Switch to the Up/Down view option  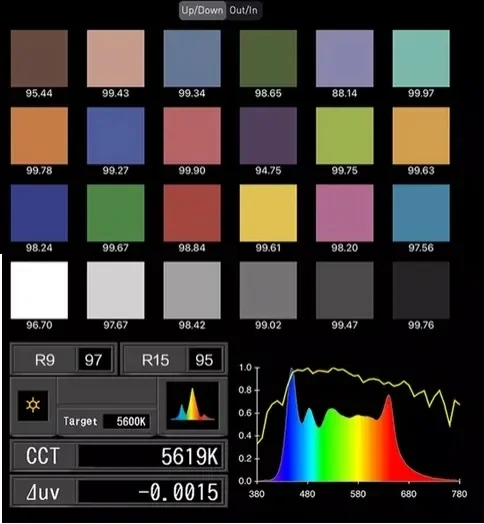coord(202,10)
